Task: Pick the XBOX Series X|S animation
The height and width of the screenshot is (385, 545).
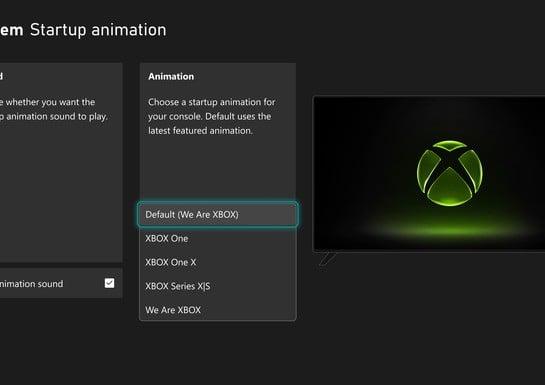Action: [218, 286]
